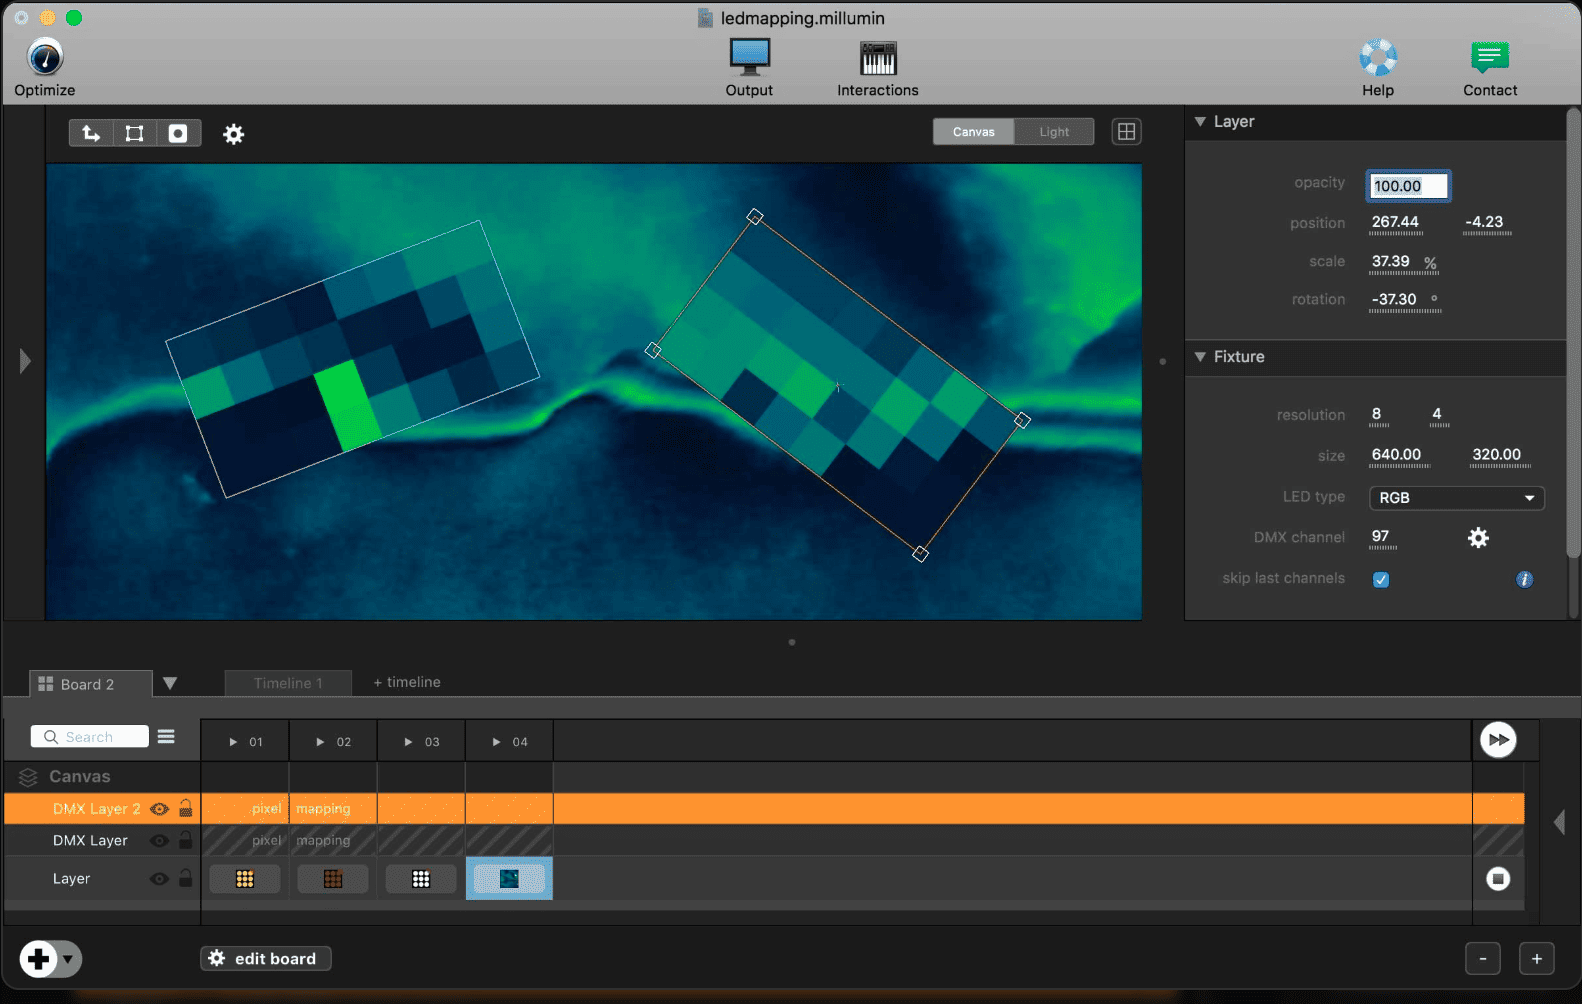
Task: Select the Board 2 tab
Action: (90, 684)
